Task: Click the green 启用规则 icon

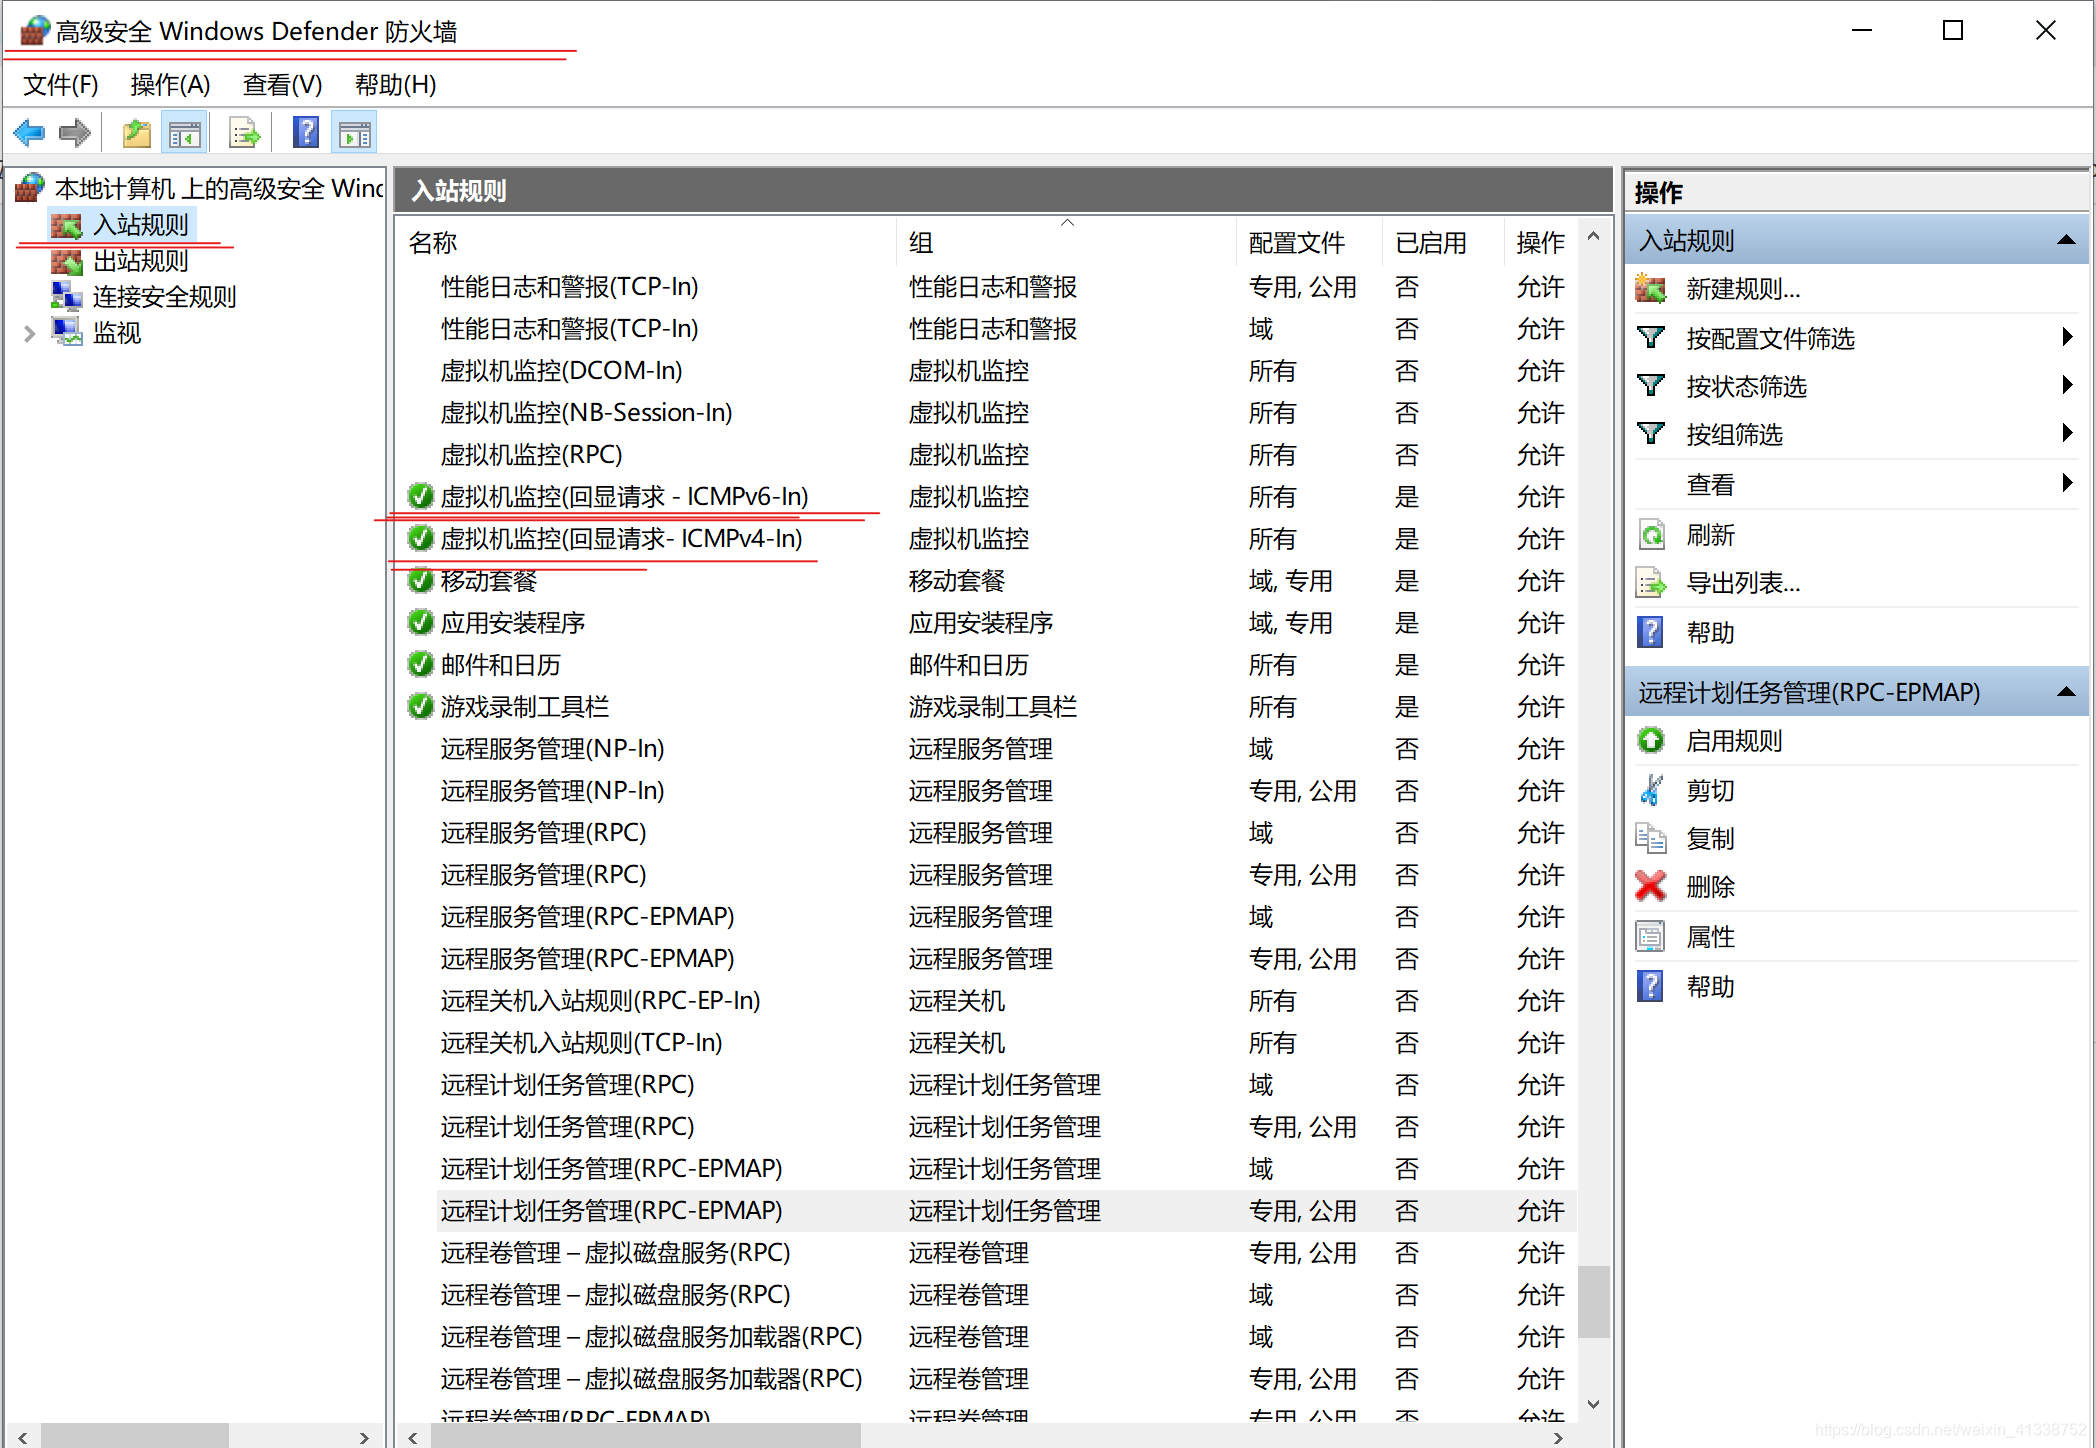Action: click(1650, 741)
